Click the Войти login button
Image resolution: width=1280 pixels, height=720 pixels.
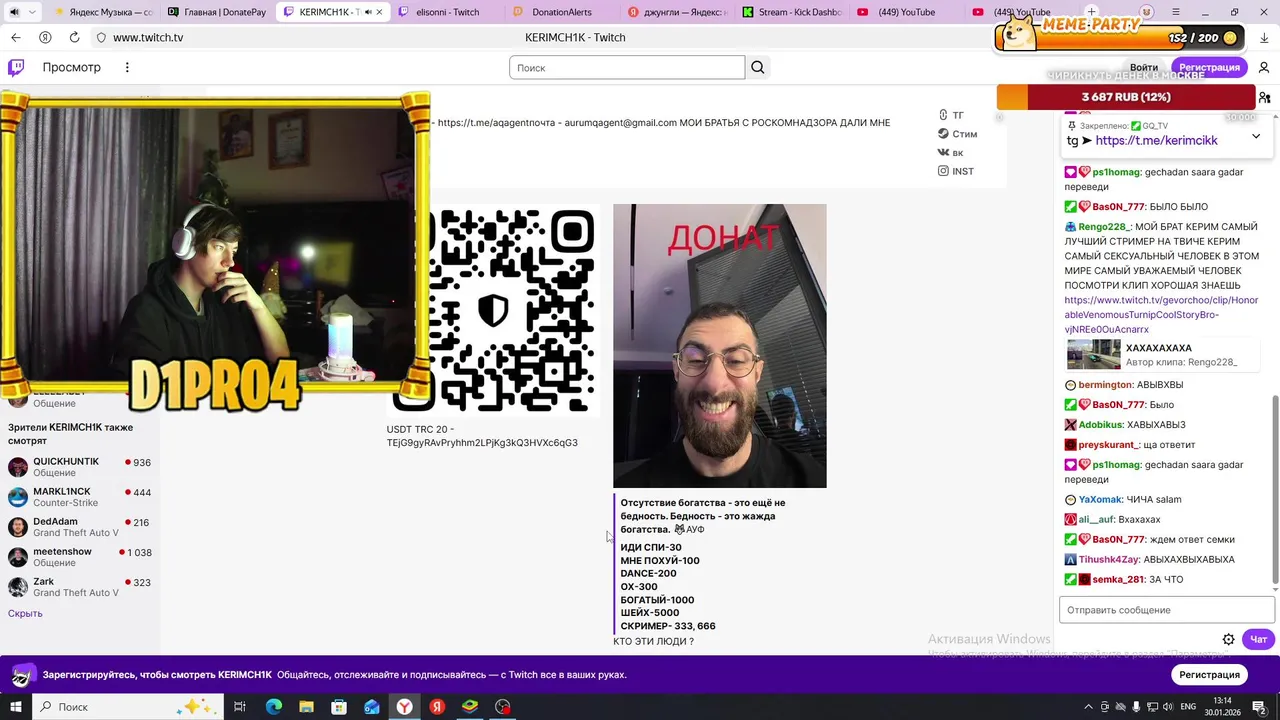point(1144,68)
